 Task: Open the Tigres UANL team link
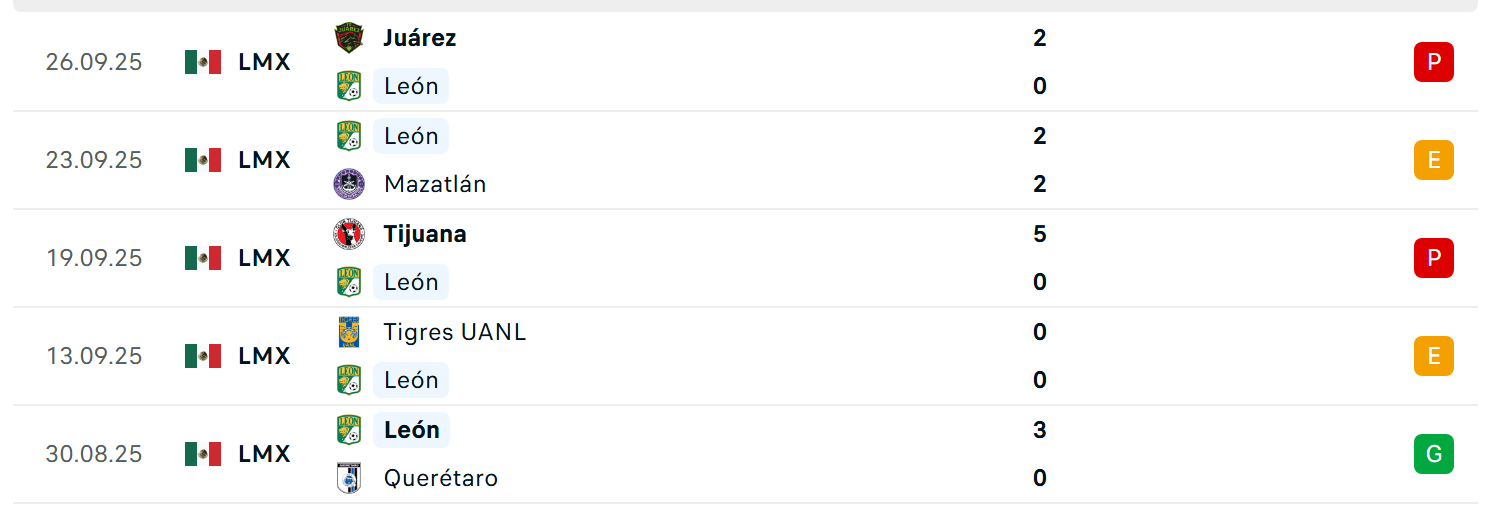point(455,332)
